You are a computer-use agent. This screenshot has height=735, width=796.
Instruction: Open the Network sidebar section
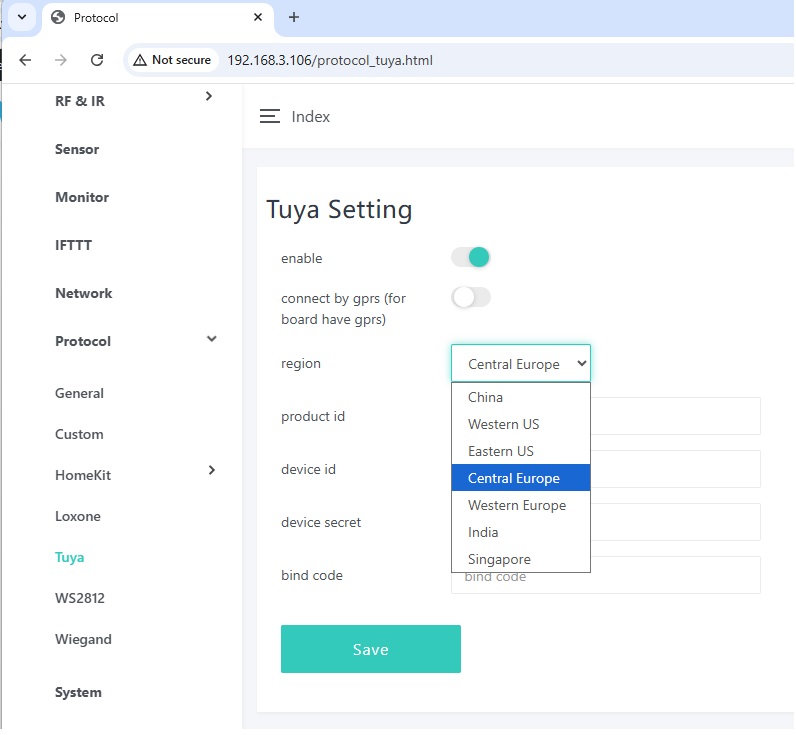pyautogui.click(x=83, y=293)
